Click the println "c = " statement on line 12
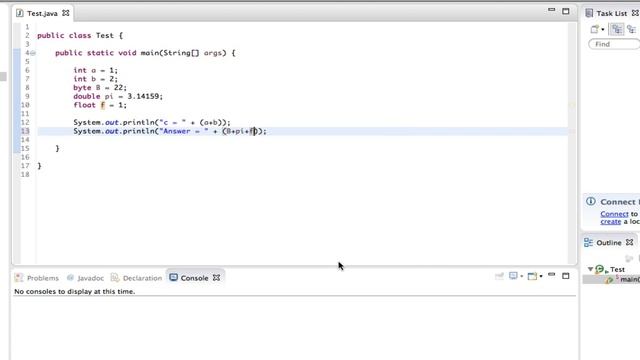 [x=152, y=122]
